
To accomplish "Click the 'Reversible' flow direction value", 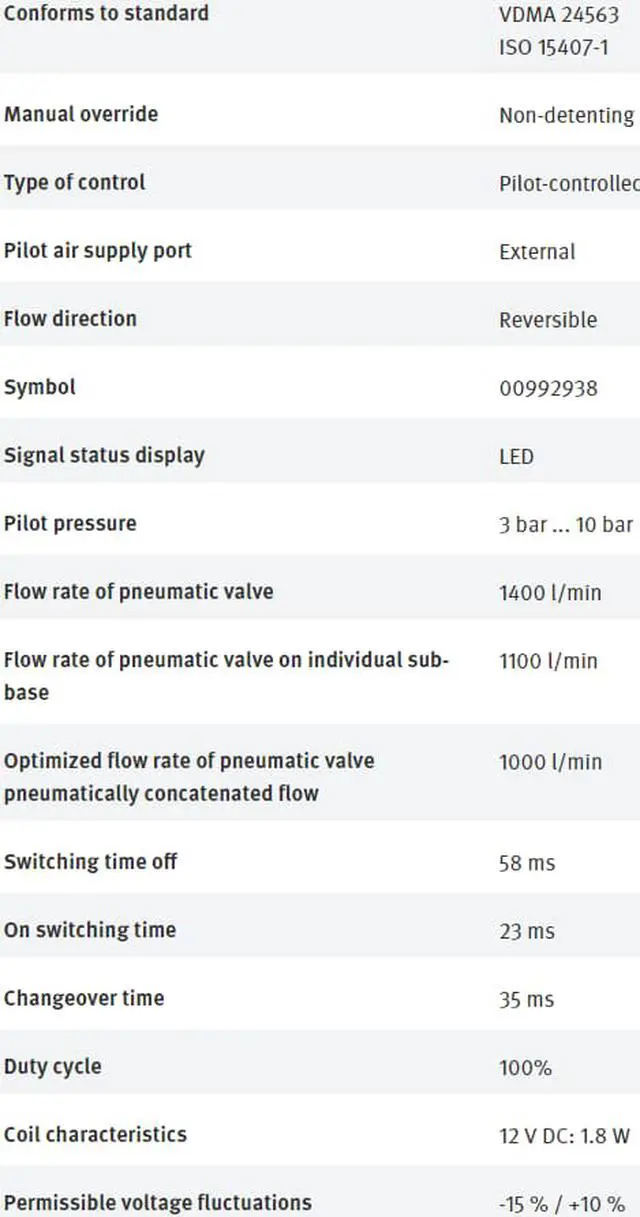I will click(548, 320).
